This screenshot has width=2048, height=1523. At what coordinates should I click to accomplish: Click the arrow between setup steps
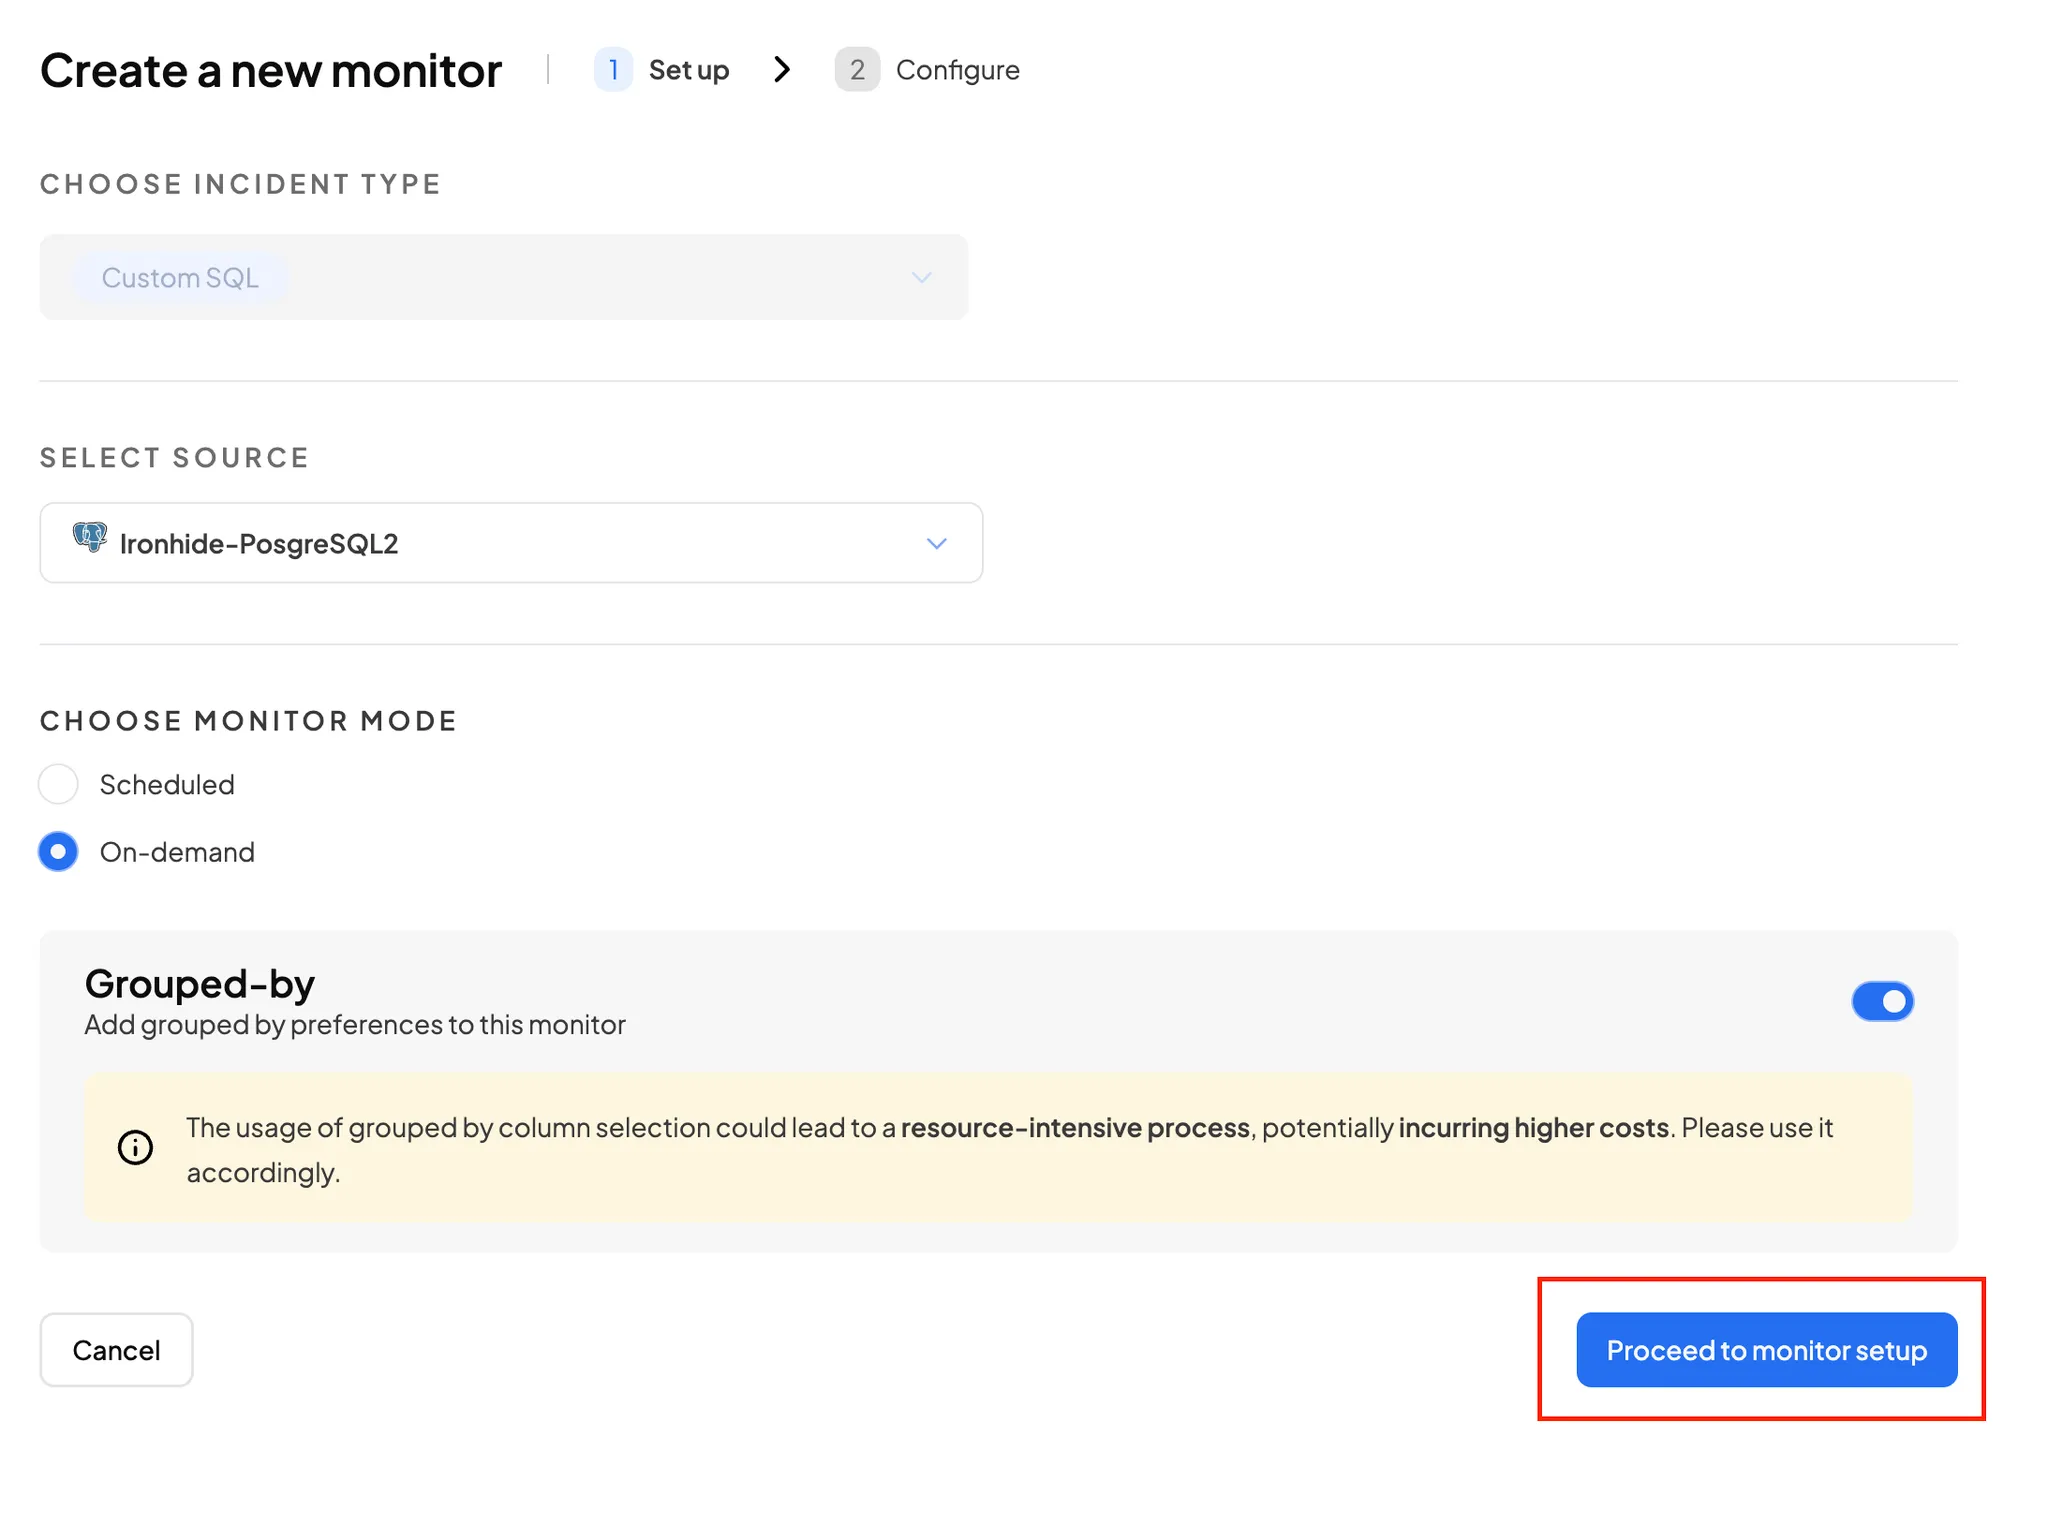click(782, 70)
